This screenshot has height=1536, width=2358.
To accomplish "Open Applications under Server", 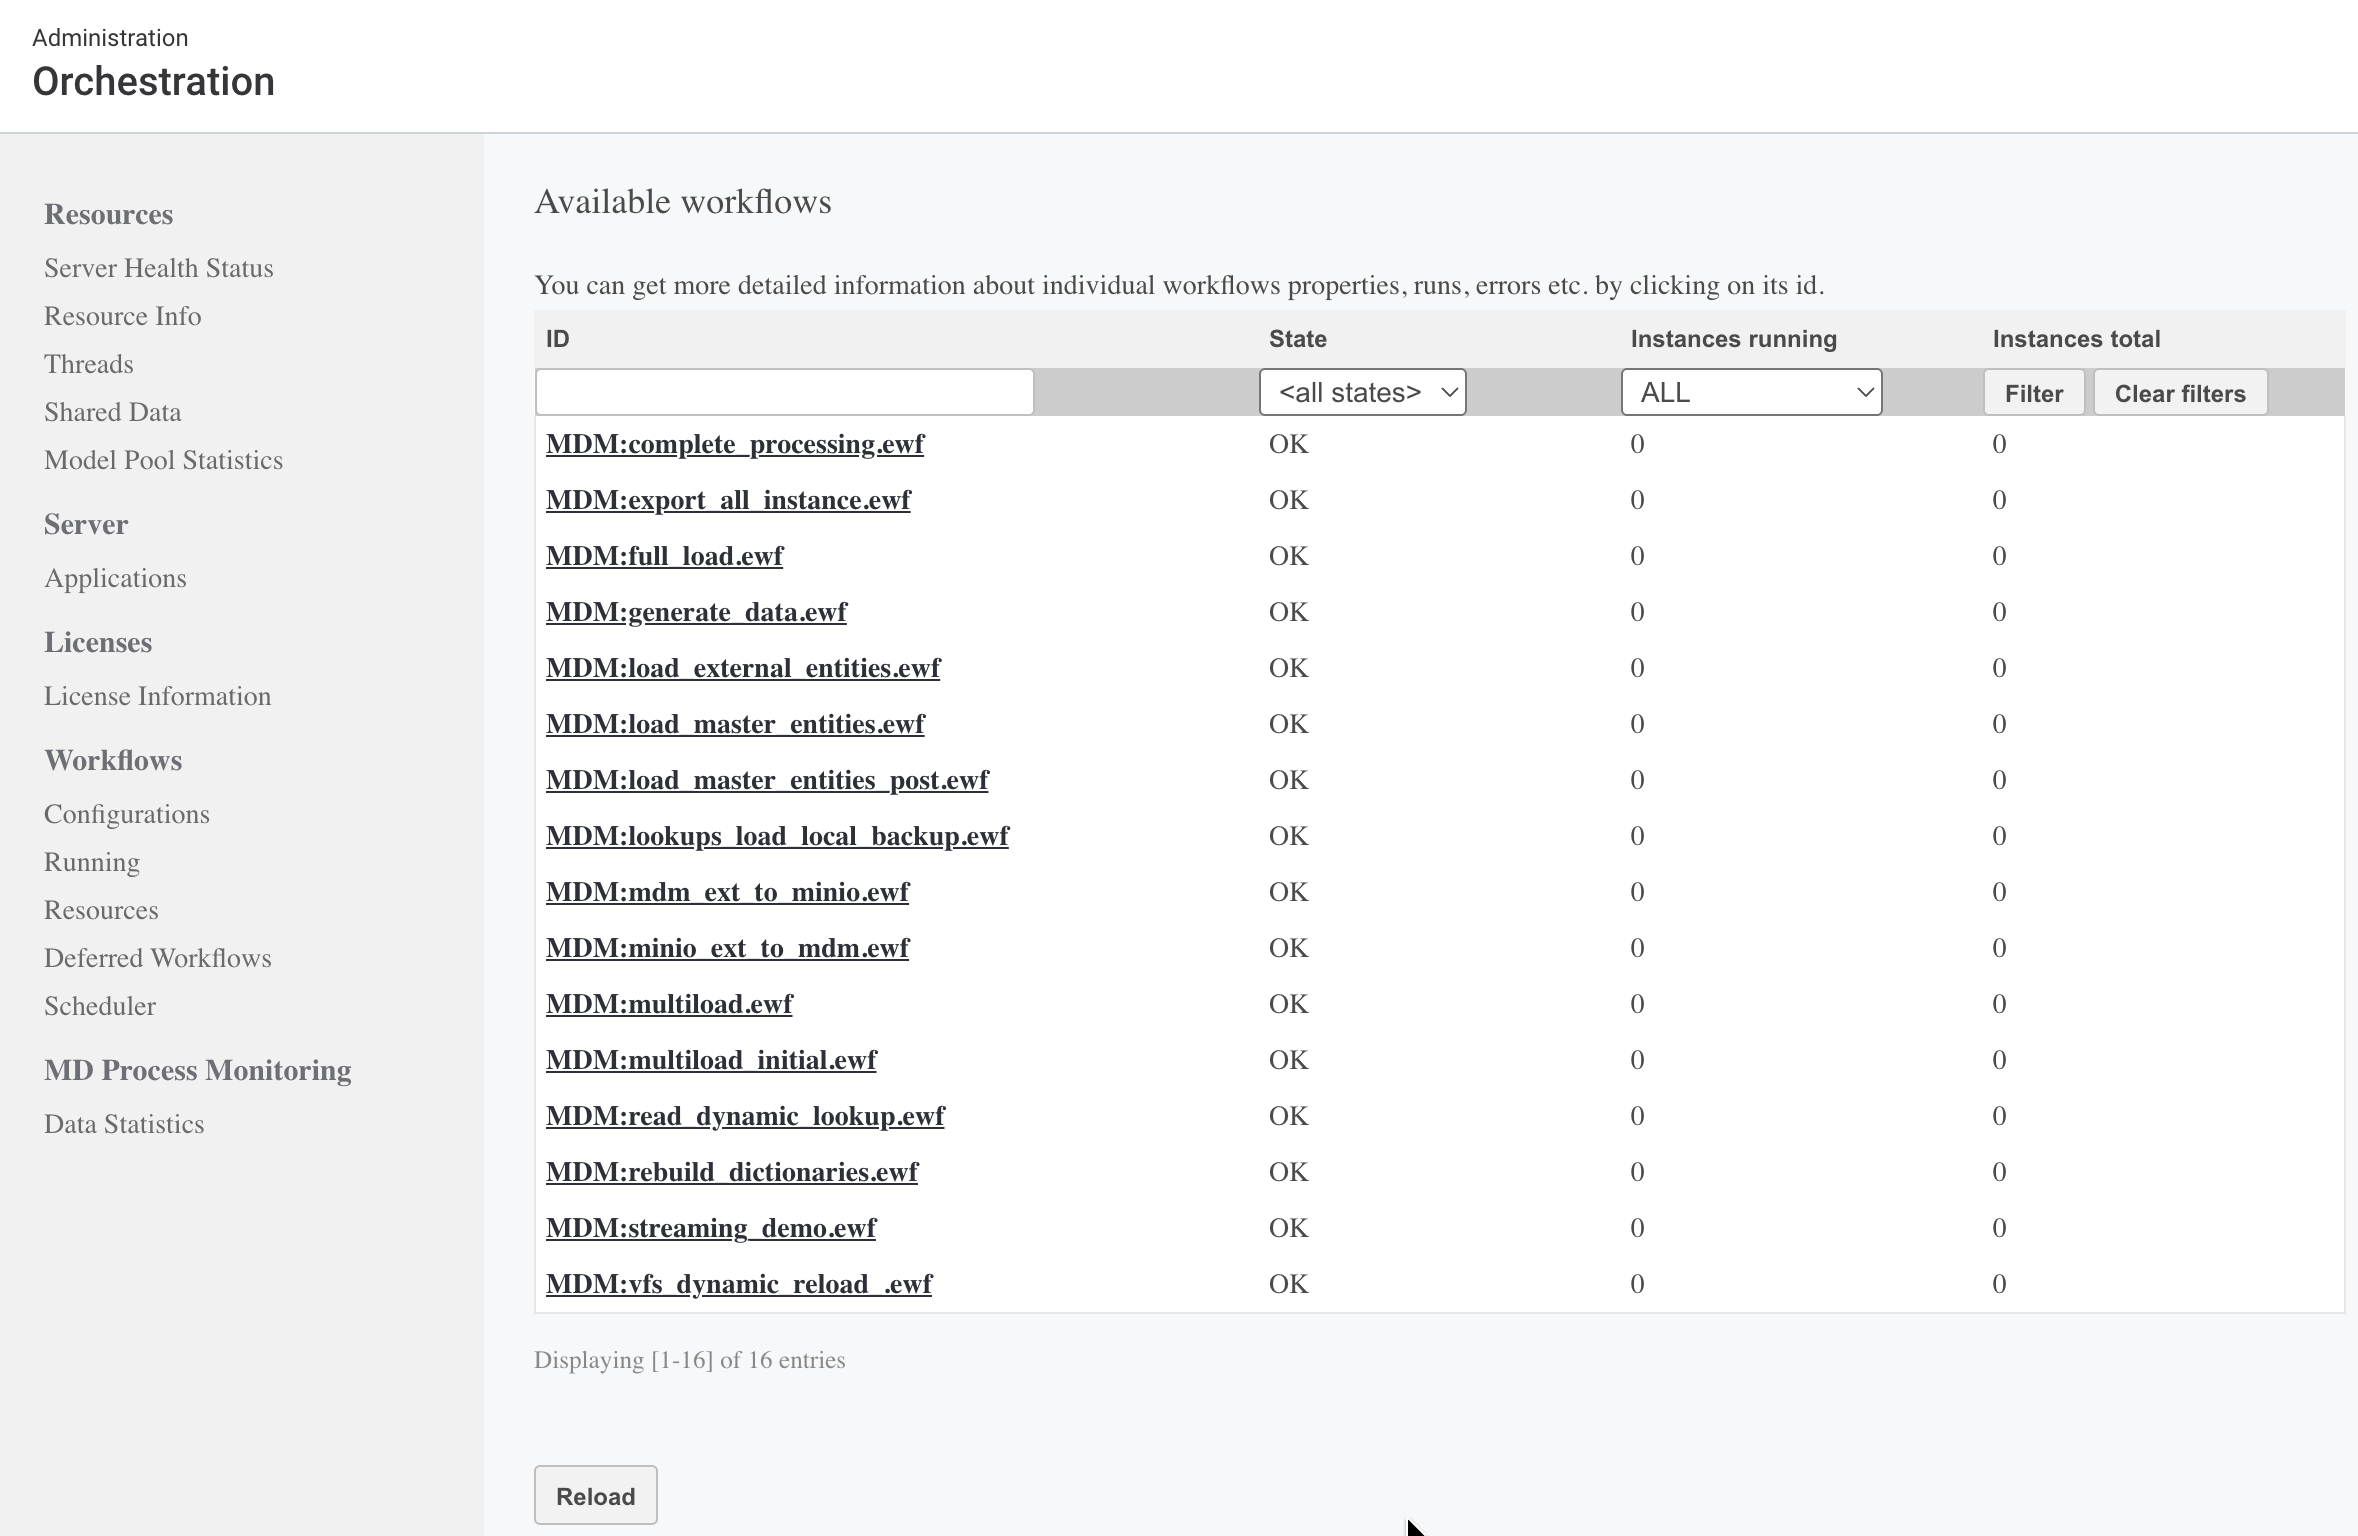I will (x=115, y=578).
